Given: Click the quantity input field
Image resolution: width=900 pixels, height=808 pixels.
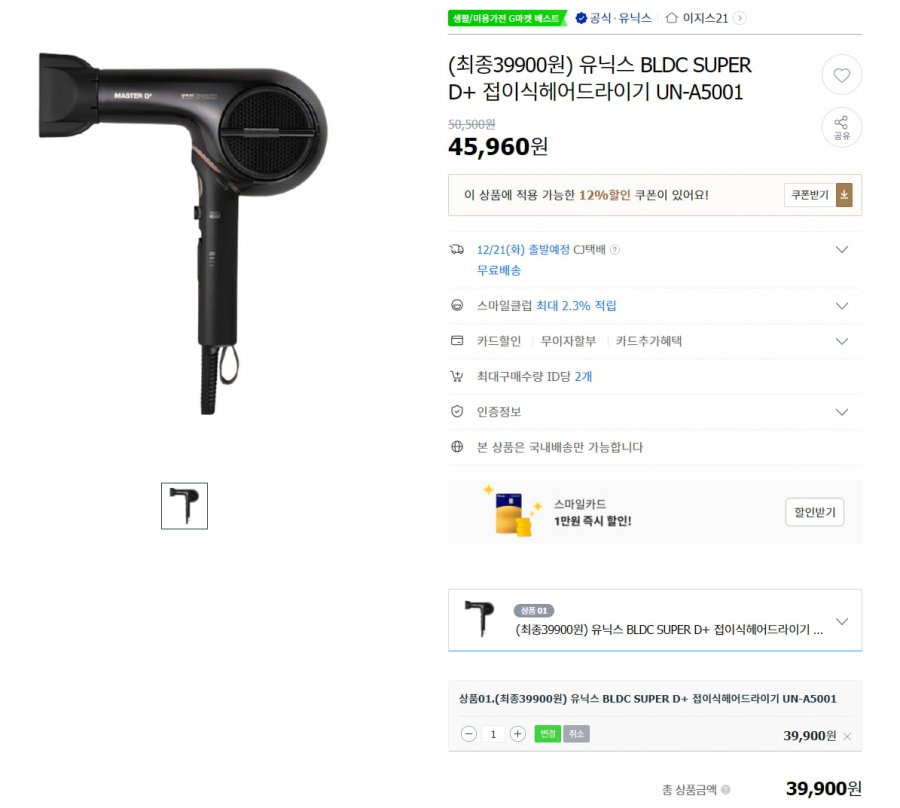Looking at the screenshot, I should click(x=493, y=734).
